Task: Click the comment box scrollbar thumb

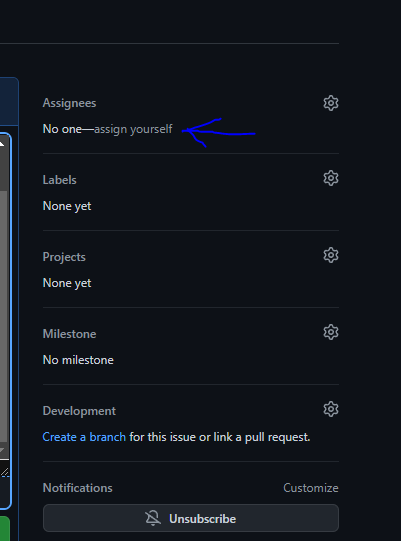Action: pyautogui.click(x=3, y=316)
